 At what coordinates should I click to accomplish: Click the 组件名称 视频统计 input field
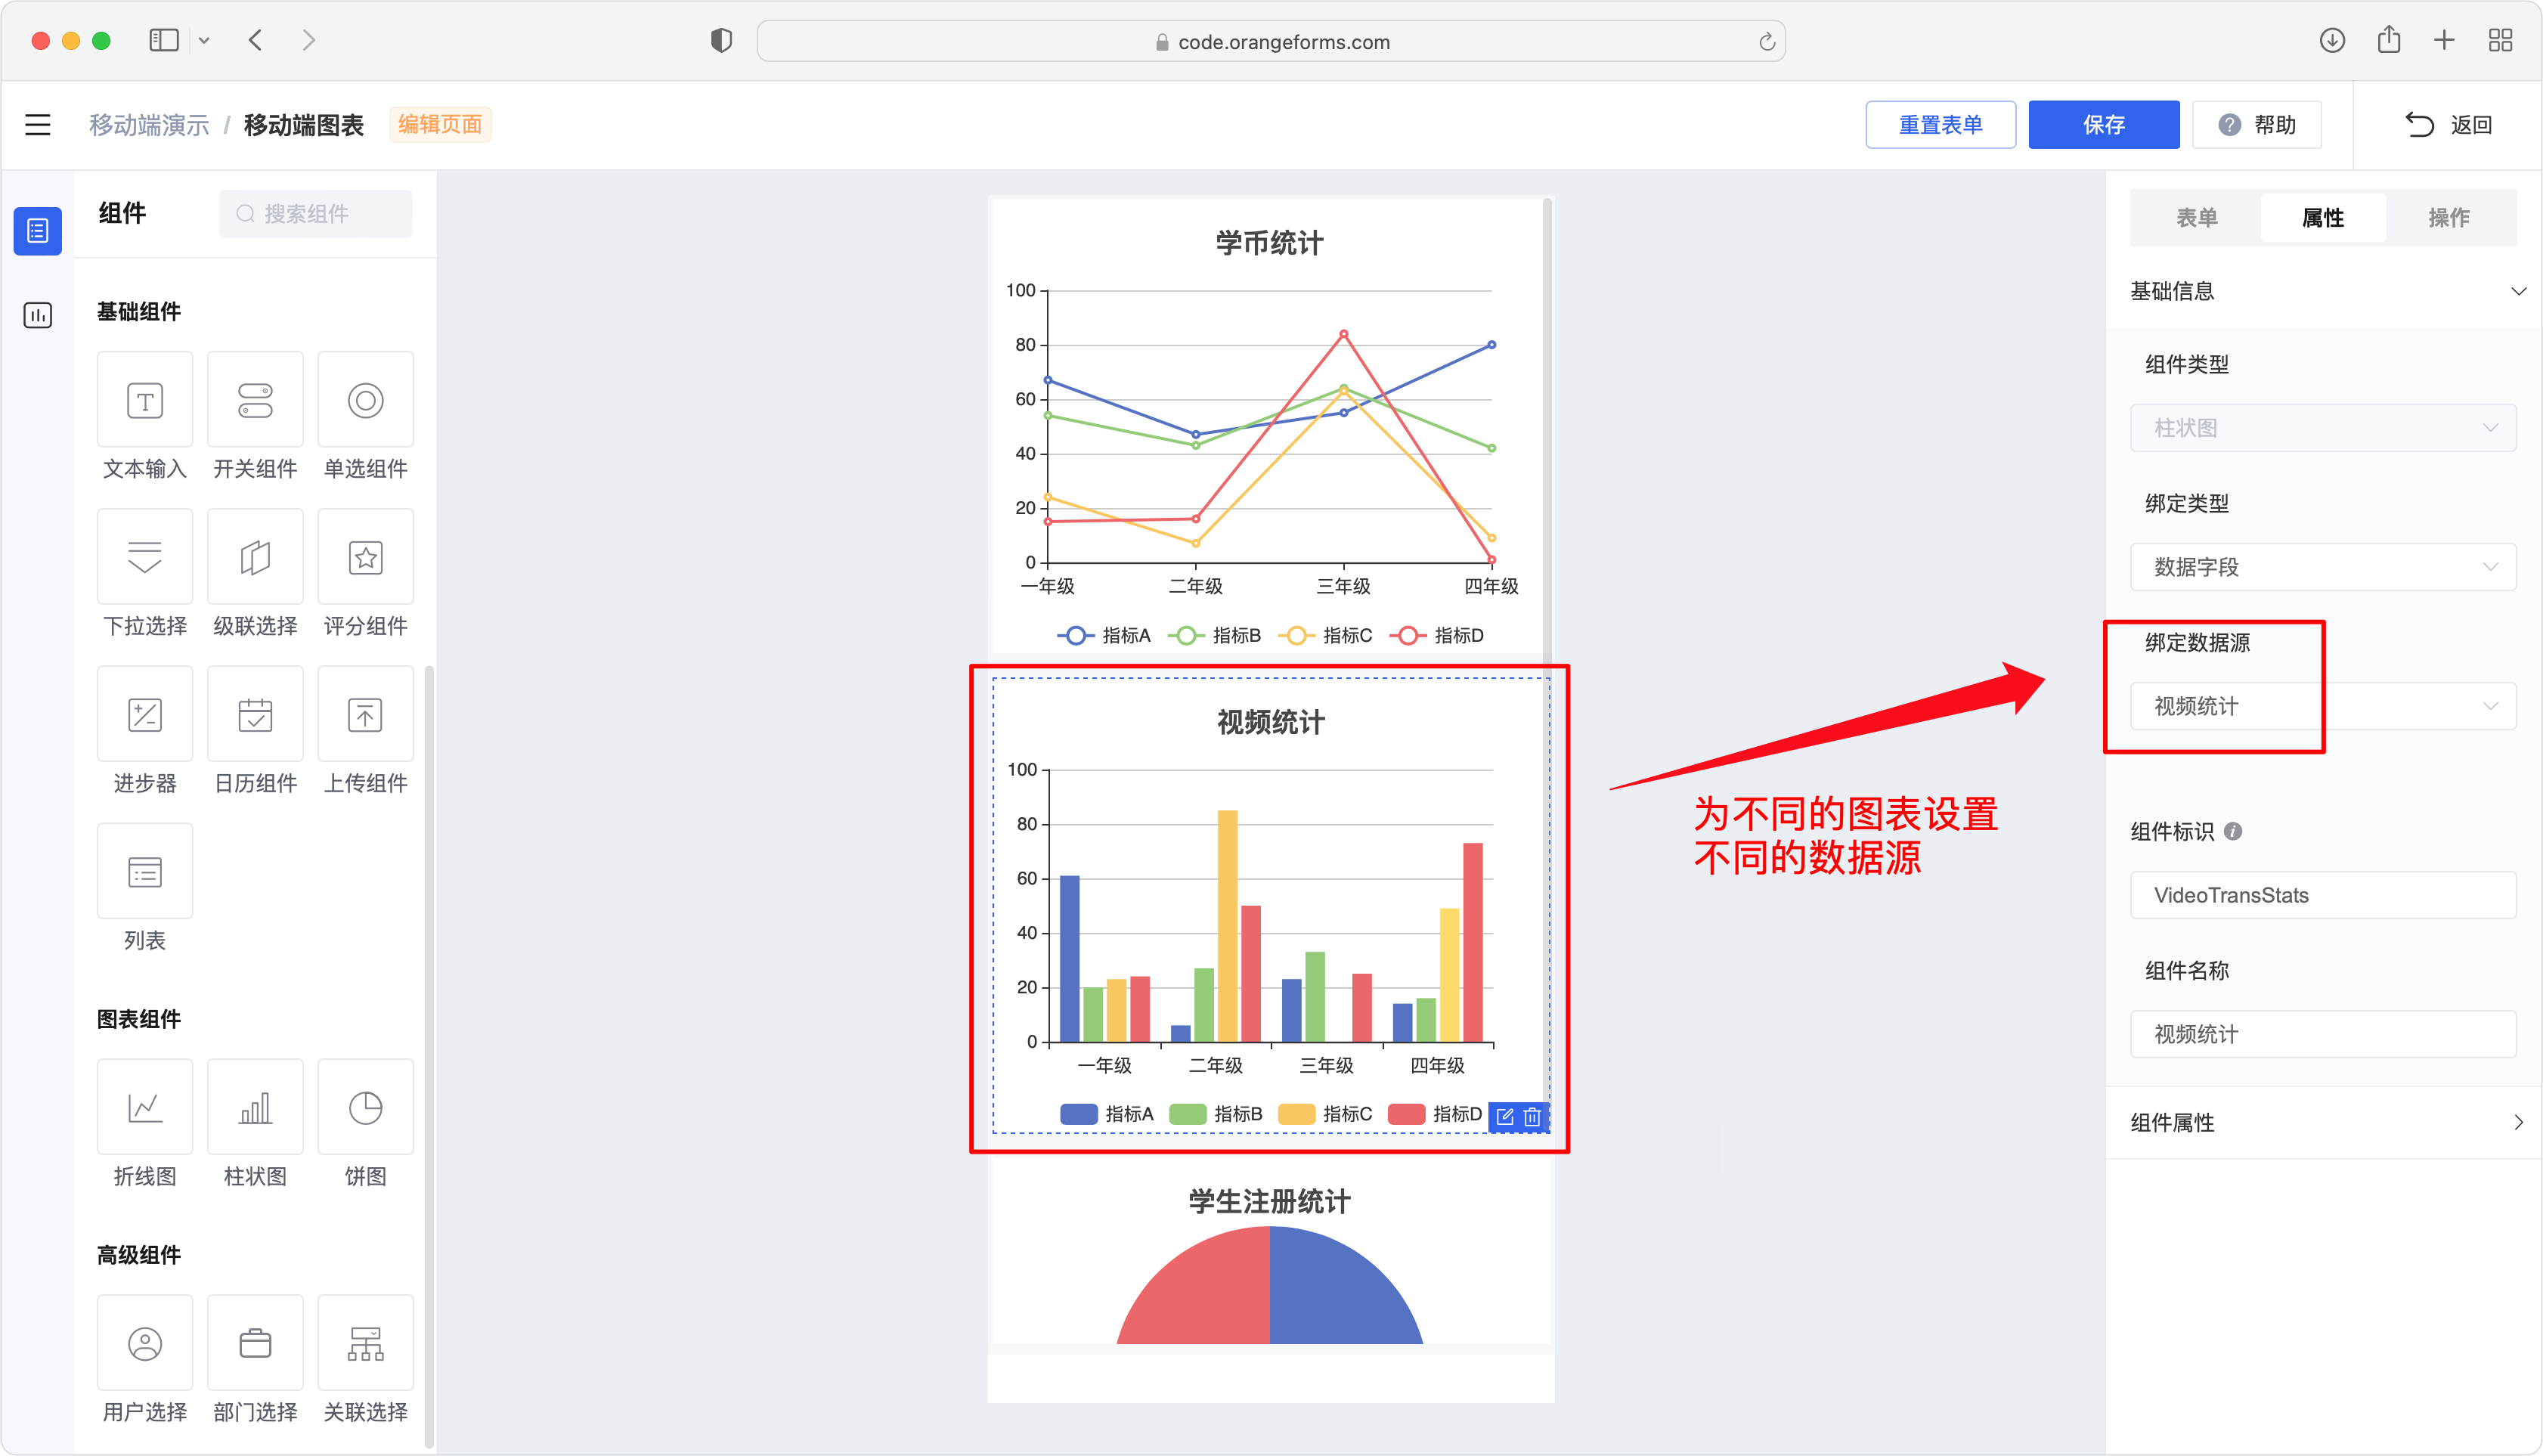click(2322, 1034)
